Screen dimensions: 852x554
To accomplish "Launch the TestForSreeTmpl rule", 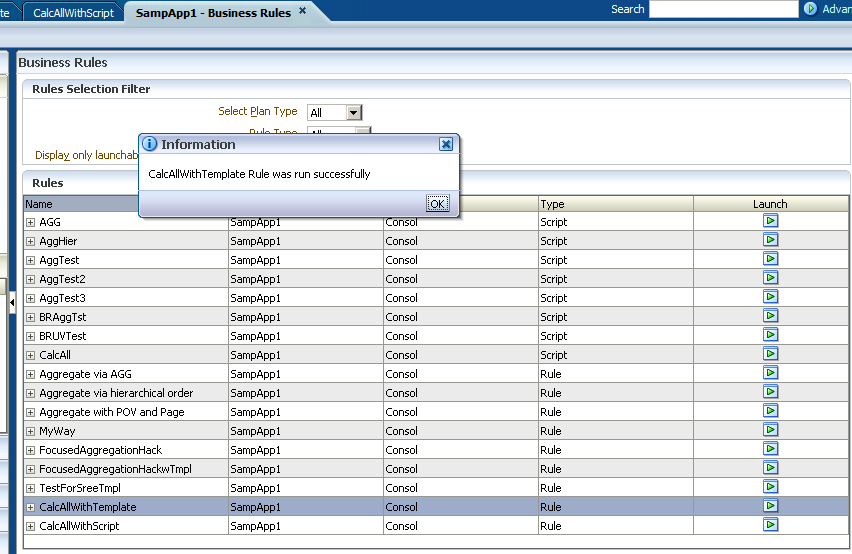I will click(x=770, y=487).
